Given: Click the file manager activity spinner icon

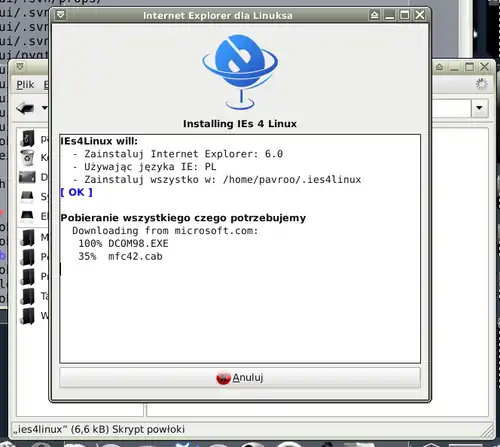Looking at the screenshot, I should [x=481, y=84].
